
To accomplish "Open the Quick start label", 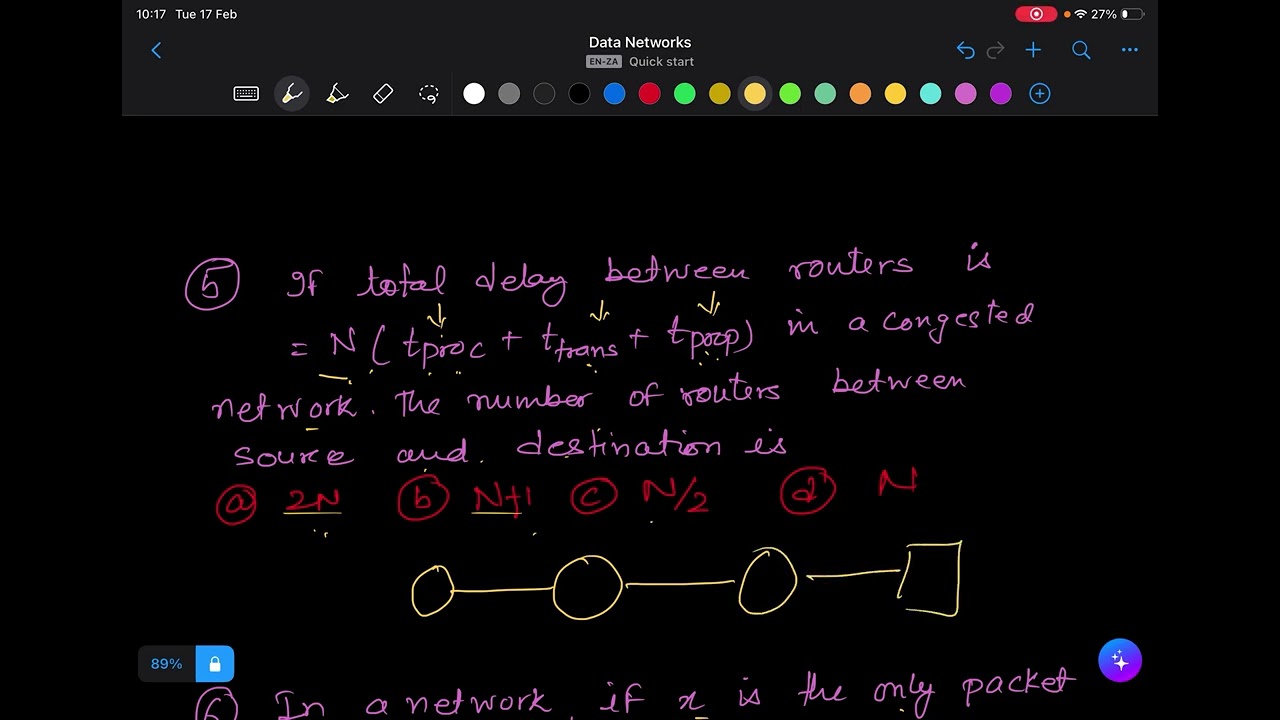I will [661, 62].
